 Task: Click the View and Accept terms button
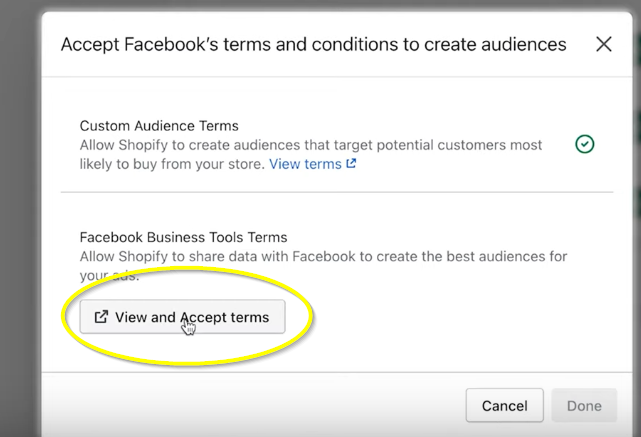pyautogui.click(x=182, y=317)
